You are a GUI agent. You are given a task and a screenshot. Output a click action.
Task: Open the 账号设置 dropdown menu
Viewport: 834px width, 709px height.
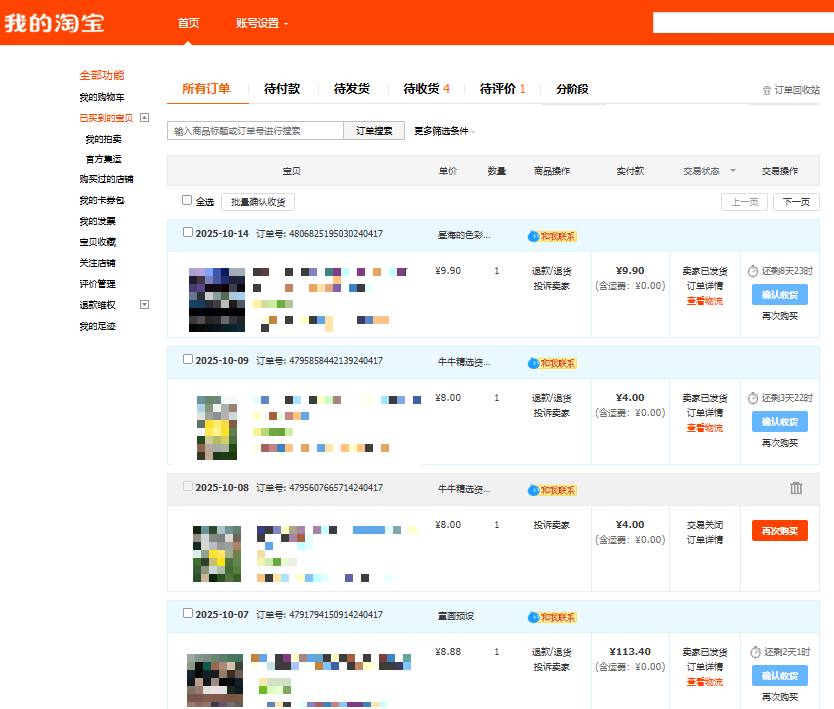(x=262, y=23)
